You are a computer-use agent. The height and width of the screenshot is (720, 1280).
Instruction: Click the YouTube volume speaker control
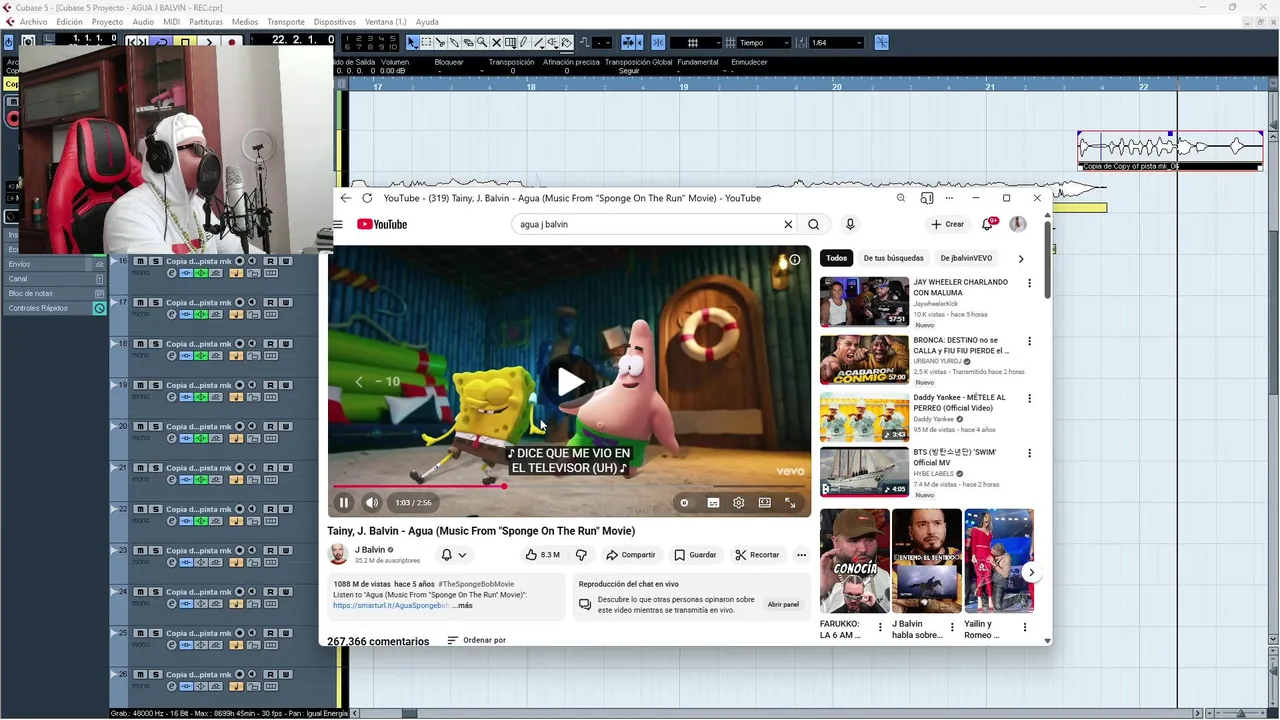coord(371,503)
